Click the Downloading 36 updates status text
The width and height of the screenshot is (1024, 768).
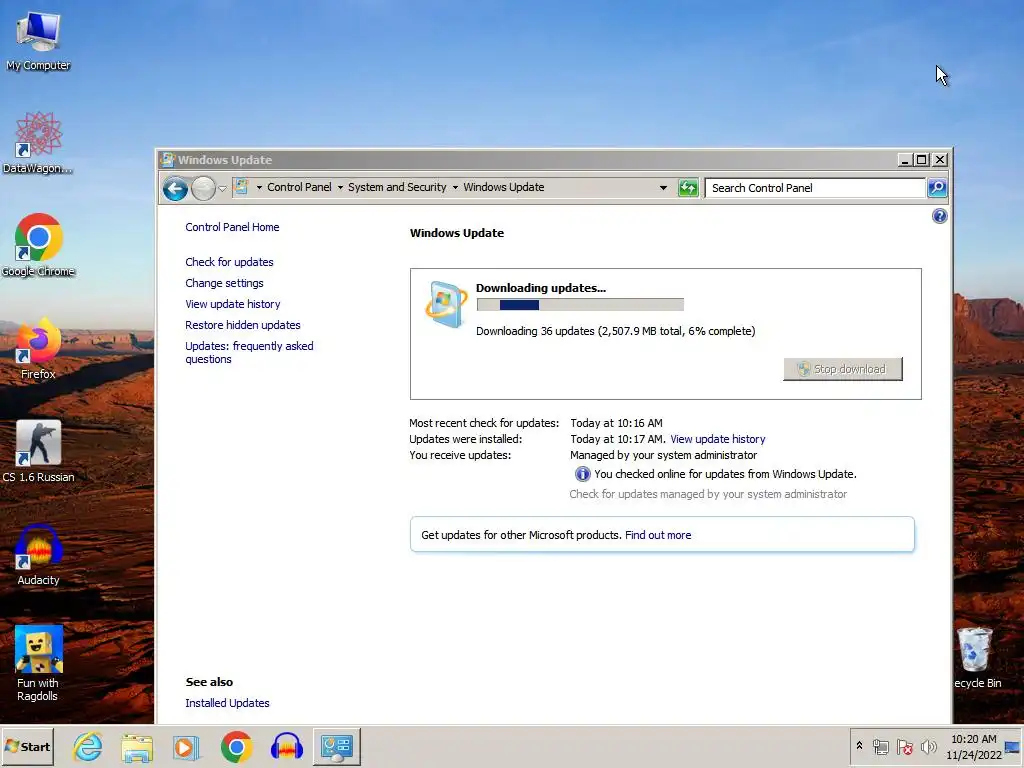tap(615, 331)
